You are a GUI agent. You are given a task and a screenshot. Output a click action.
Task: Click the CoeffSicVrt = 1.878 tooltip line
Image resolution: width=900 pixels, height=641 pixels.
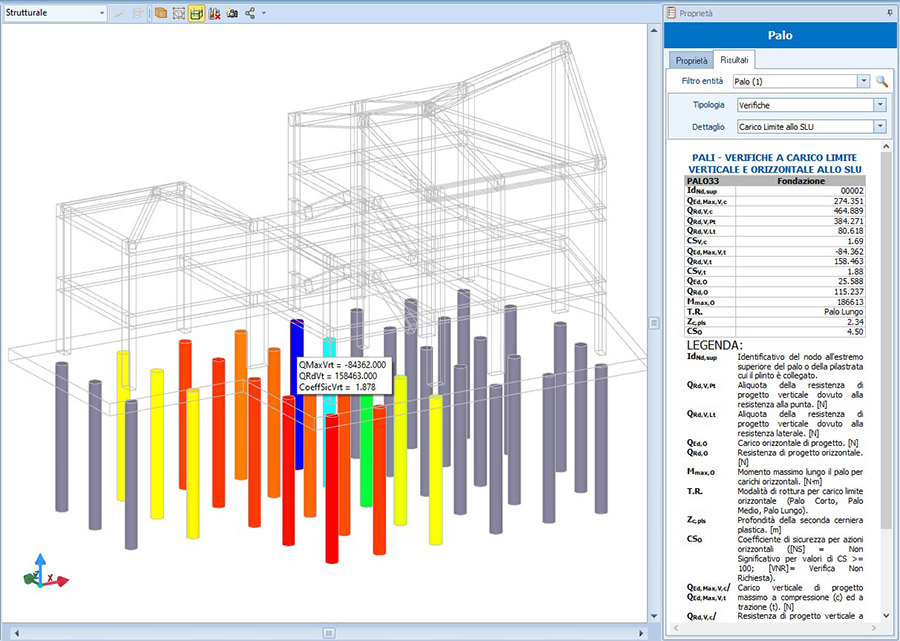(x=337, y=387)
